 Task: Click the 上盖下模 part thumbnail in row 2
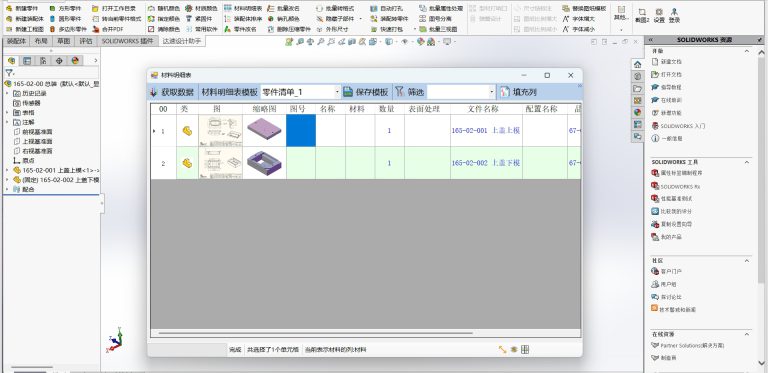(264, 163)
